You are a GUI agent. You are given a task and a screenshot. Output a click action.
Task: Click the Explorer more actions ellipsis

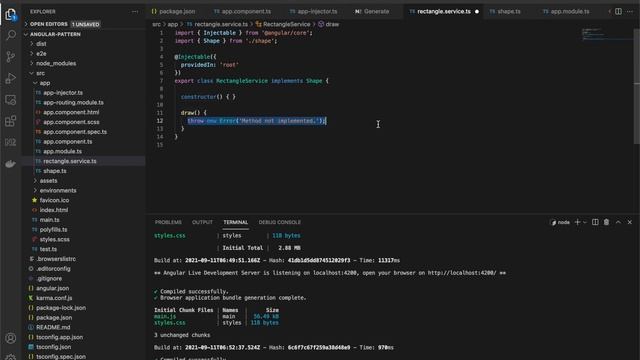point(135,12)
